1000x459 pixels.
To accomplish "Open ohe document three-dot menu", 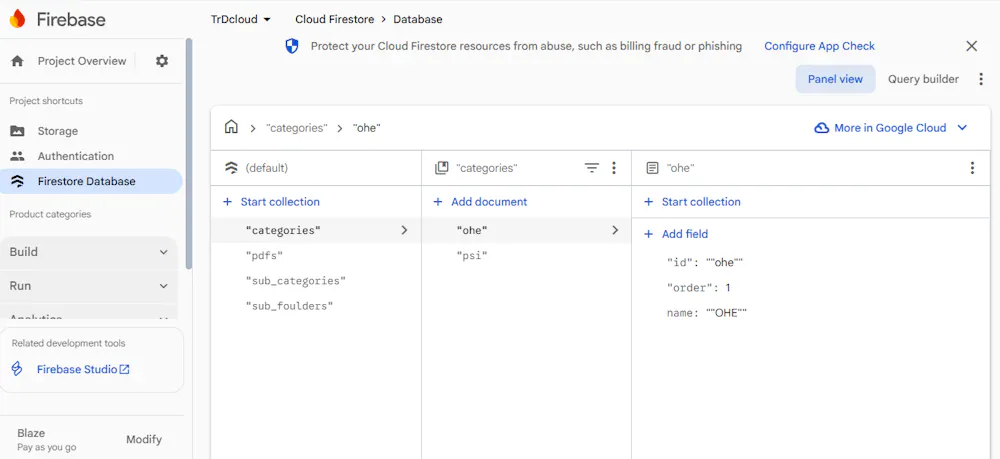I will [x=972, y=168].
